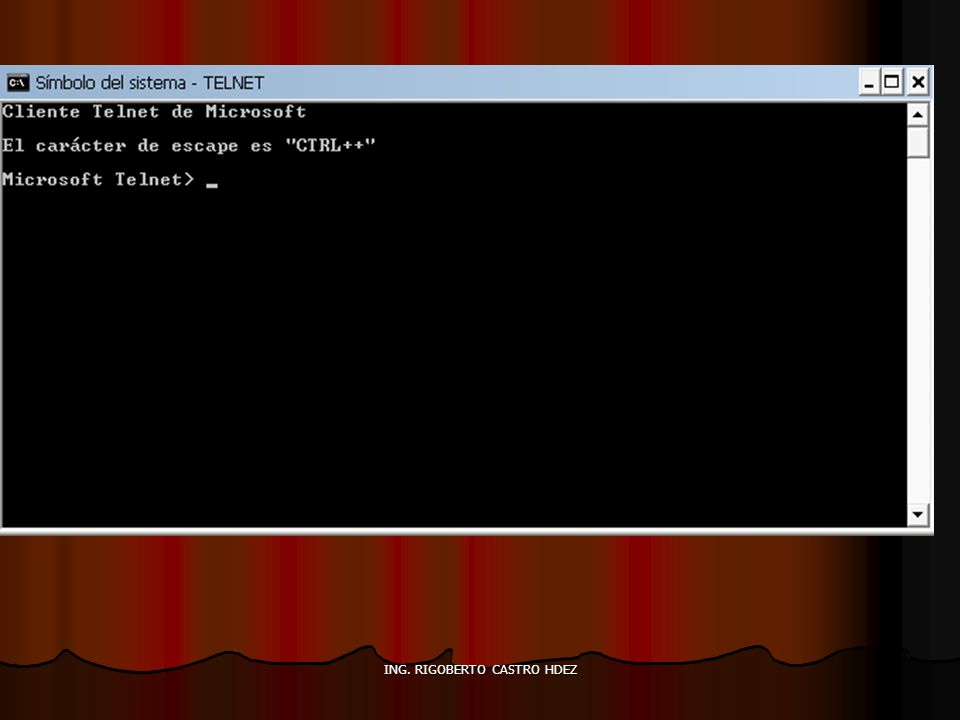Minimize the TELNET window
The height and width of the screenshot is (720, 960).
(868, 82)
